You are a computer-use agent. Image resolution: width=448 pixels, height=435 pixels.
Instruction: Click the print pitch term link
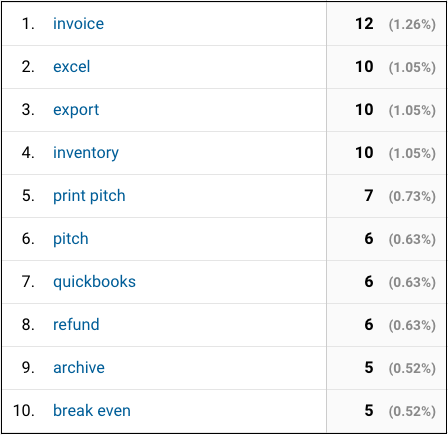tap(89, 196)
